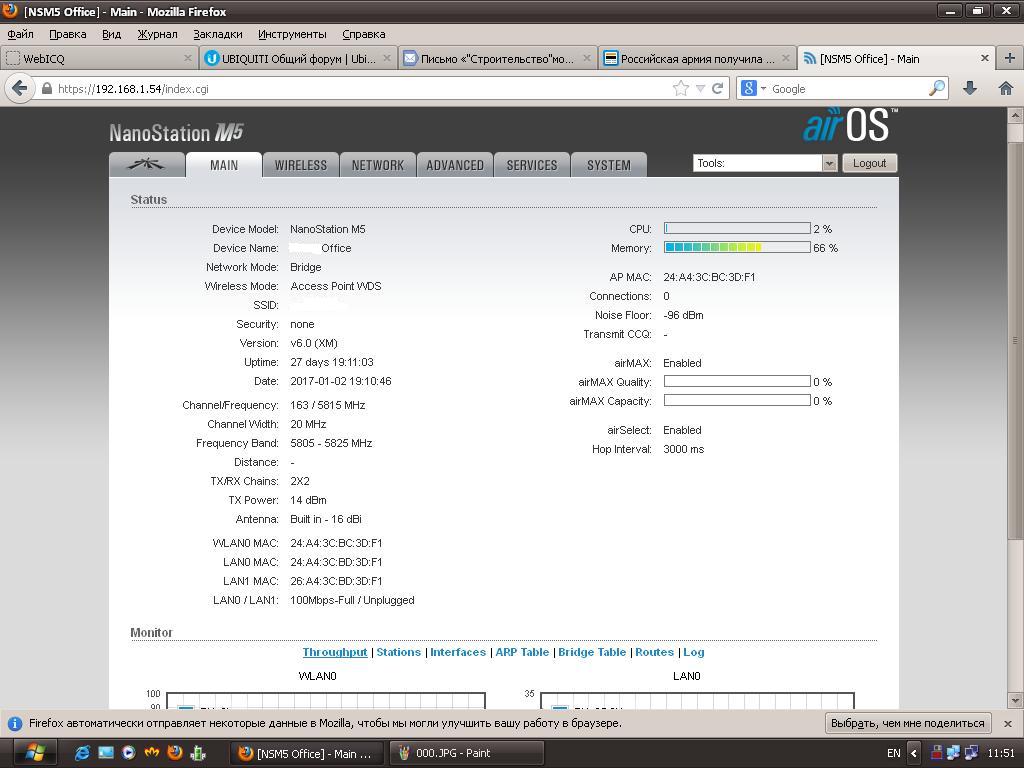Open the SERVICES tab
Image resolution: width=1024 pixels, height=768 pixels.
point(532,165)
